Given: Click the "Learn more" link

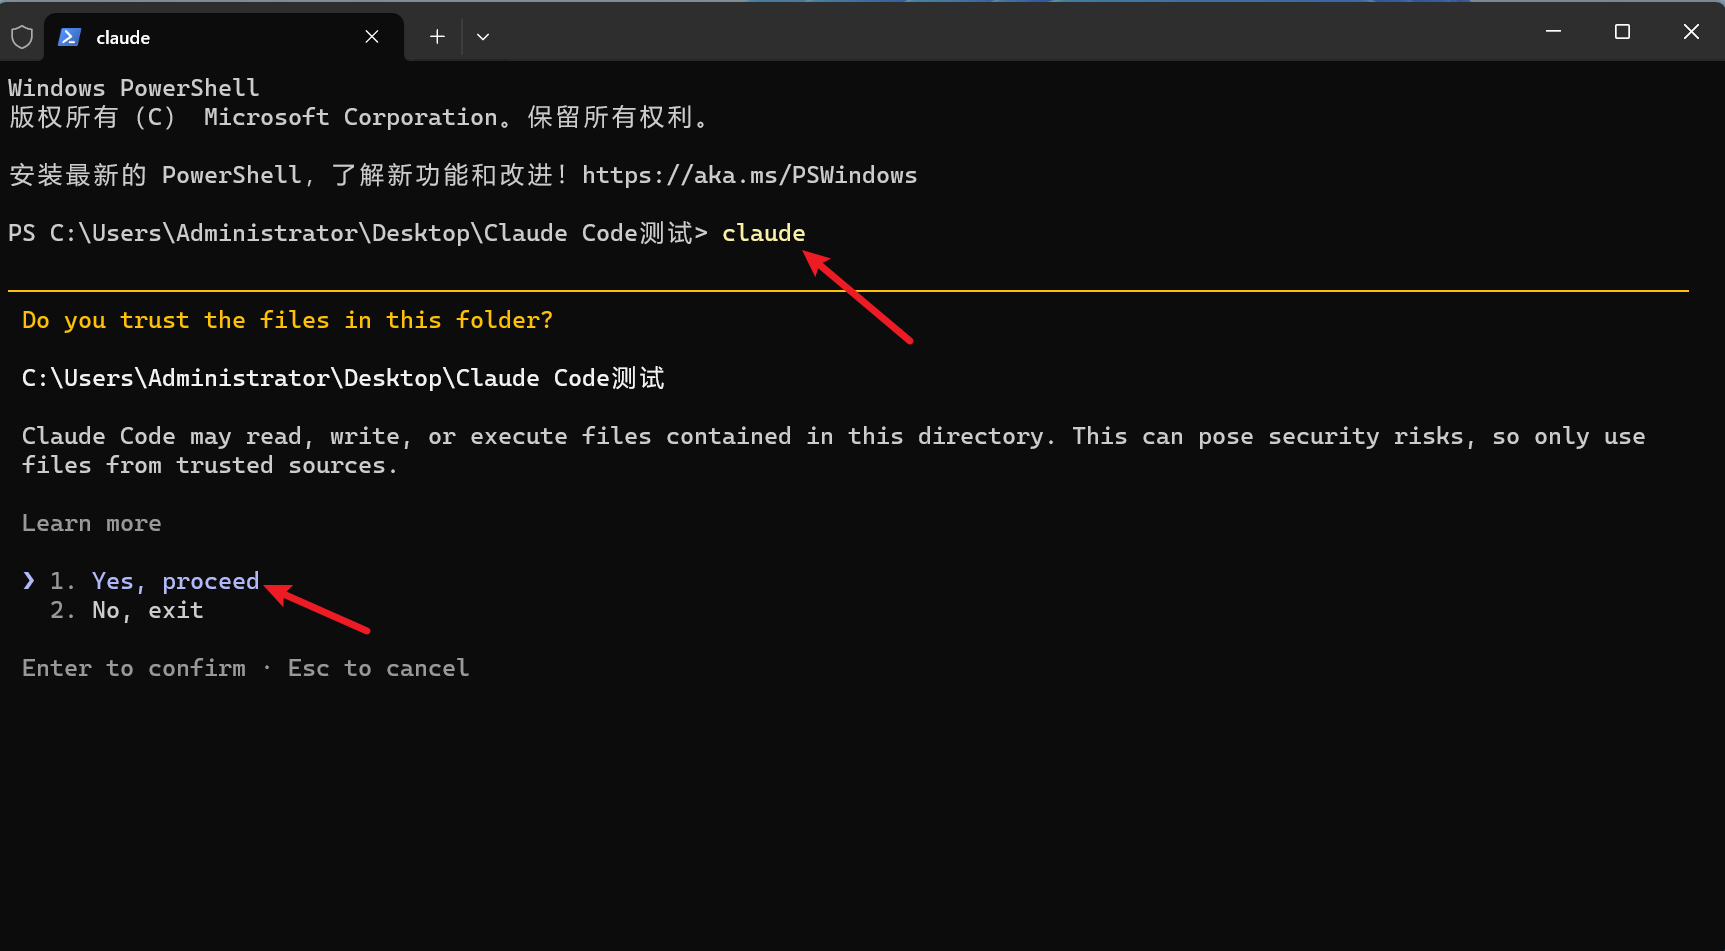Looking at the screenshot, I should point(91,523).
